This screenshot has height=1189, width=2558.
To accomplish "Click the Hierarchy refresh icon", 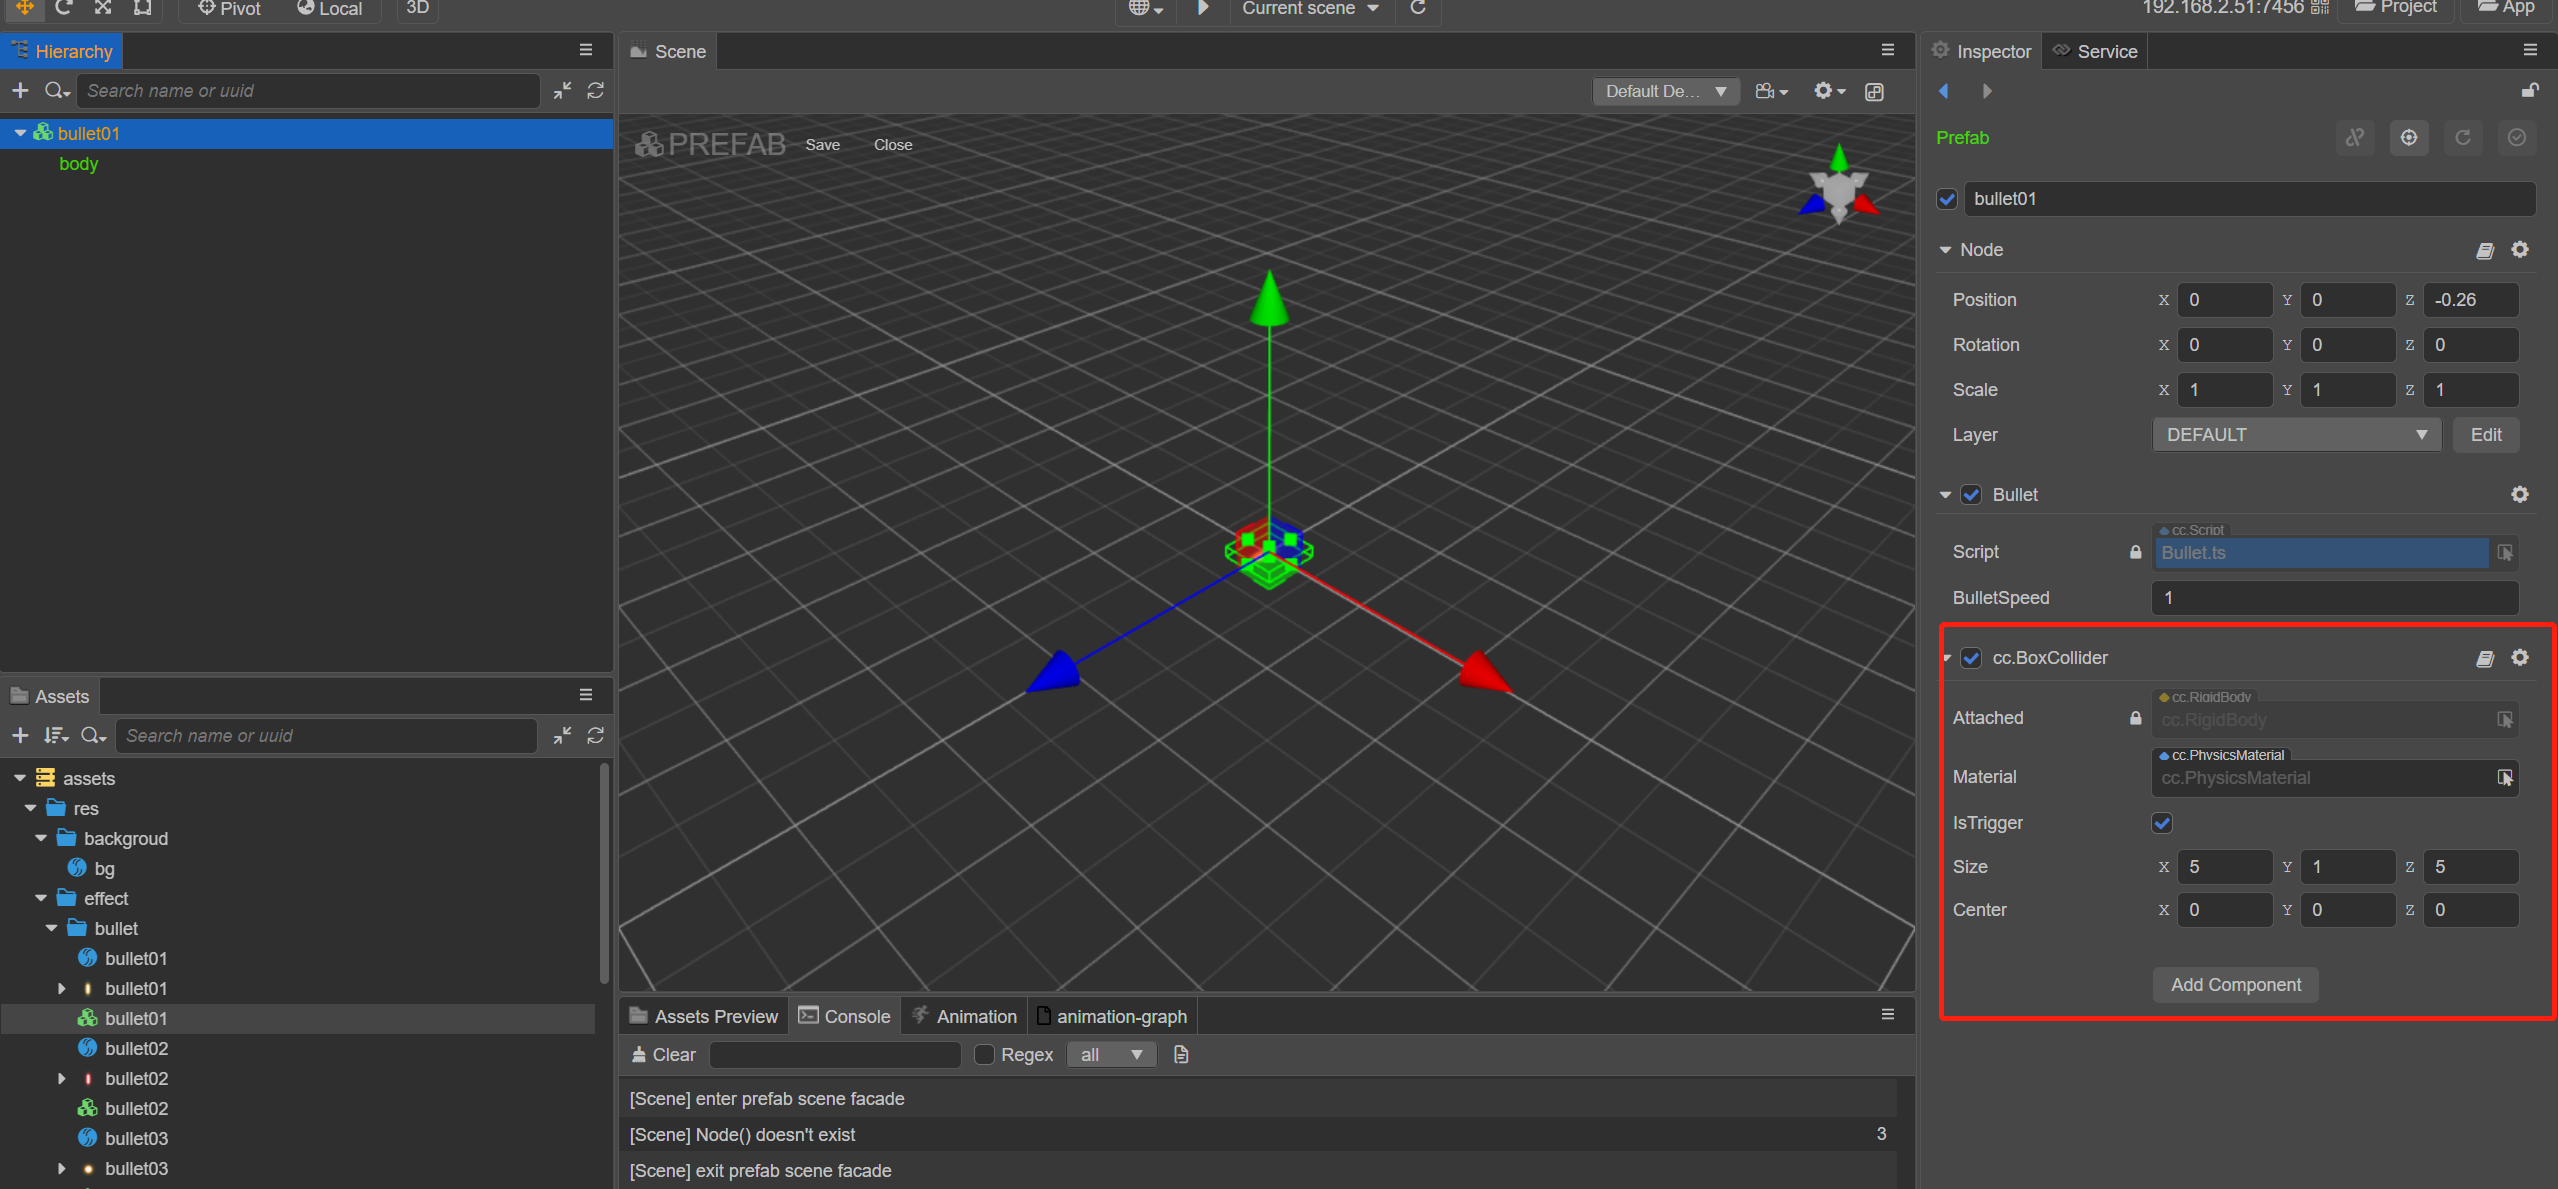I will click(596, 91).
